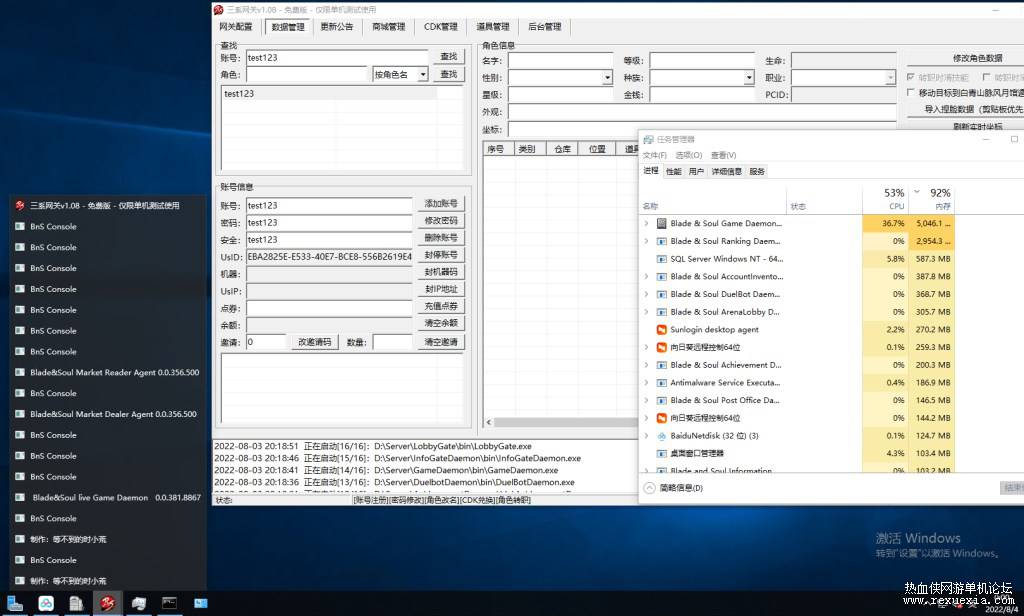Select Blade&Soul Market Reader Agent in the window list
The height and width of the screenshot is (616, 1024).
107,372
